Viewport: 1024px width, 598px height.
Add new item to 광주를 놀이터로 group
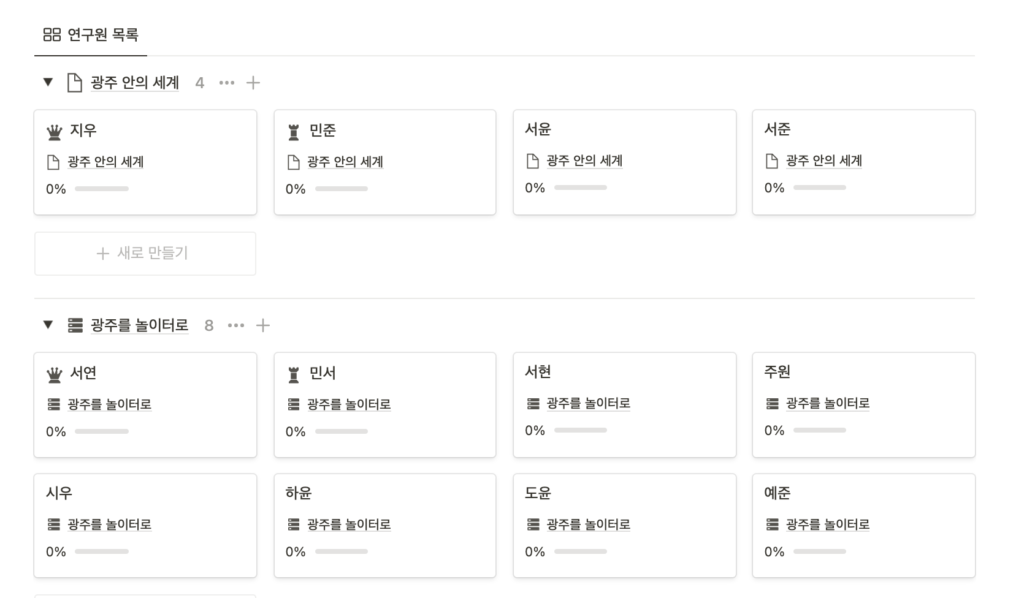(x=263, y=325)
